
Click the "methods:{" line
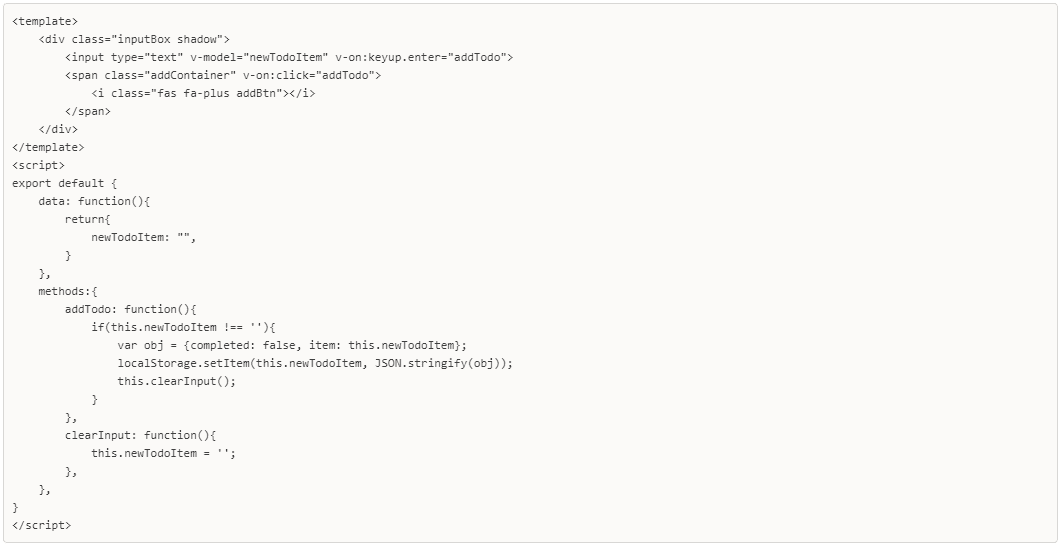pos(68,291)
